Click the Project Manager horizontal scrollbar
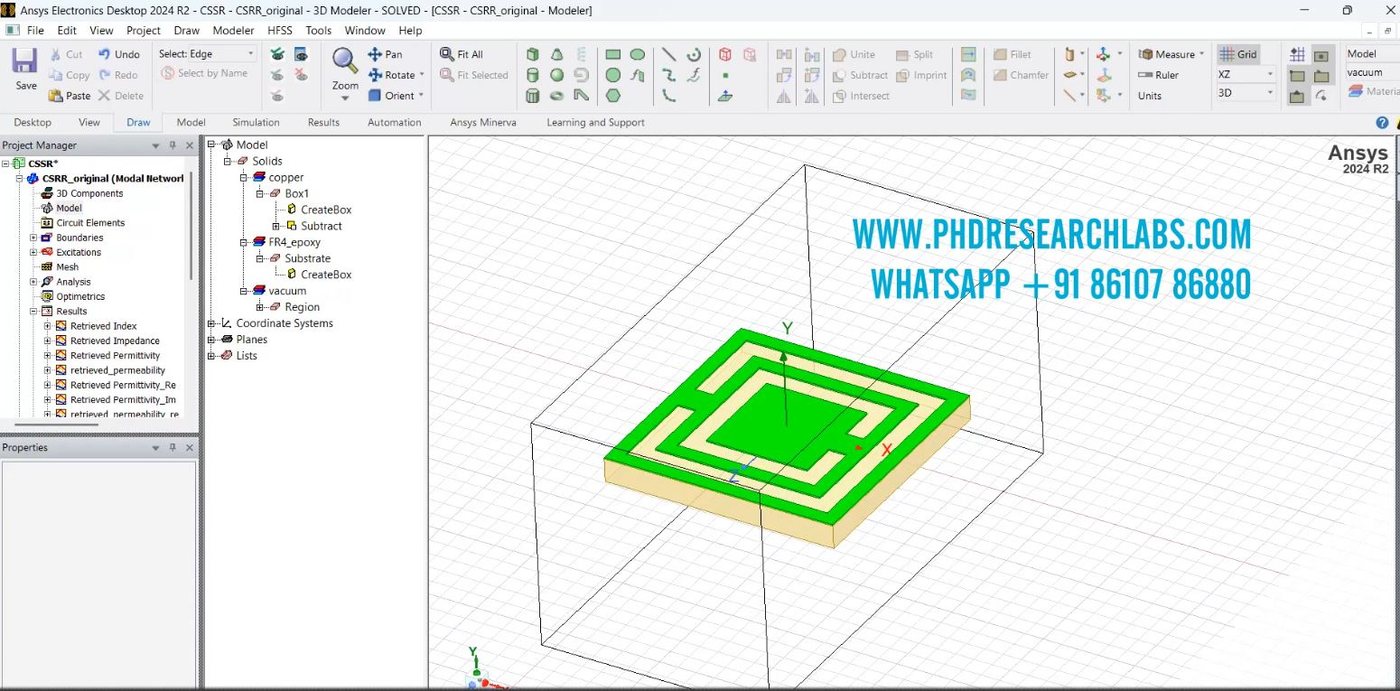 click(56, 425)
